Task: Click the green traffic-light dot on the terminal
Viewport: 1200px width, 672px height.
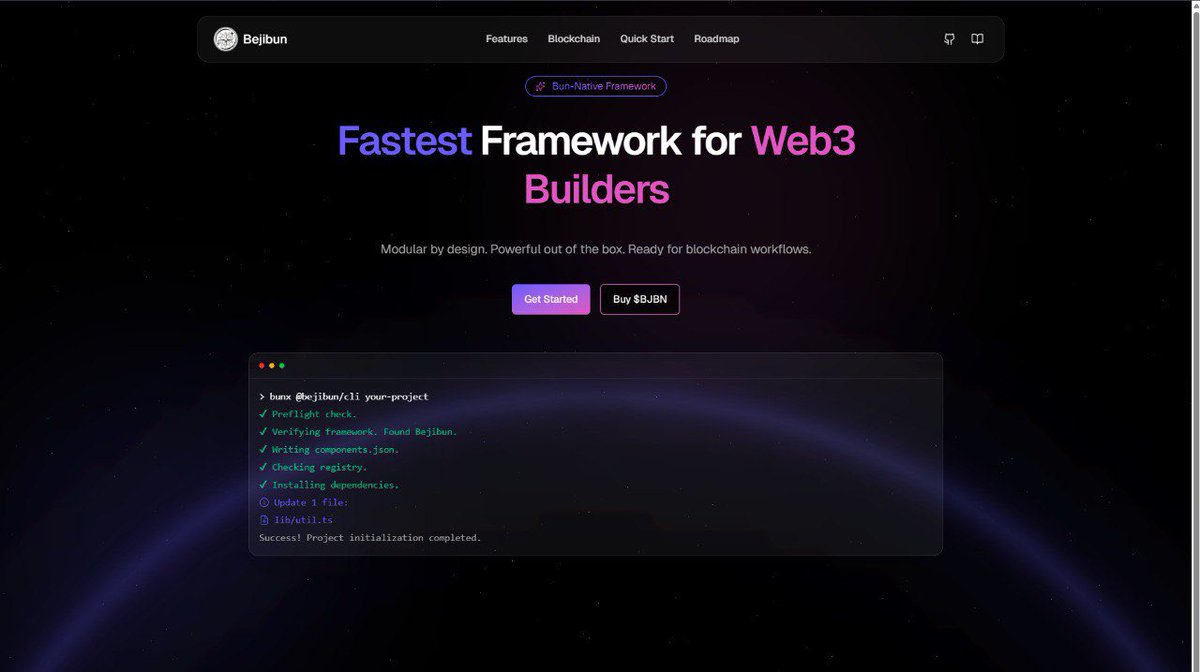Action: 281,366
